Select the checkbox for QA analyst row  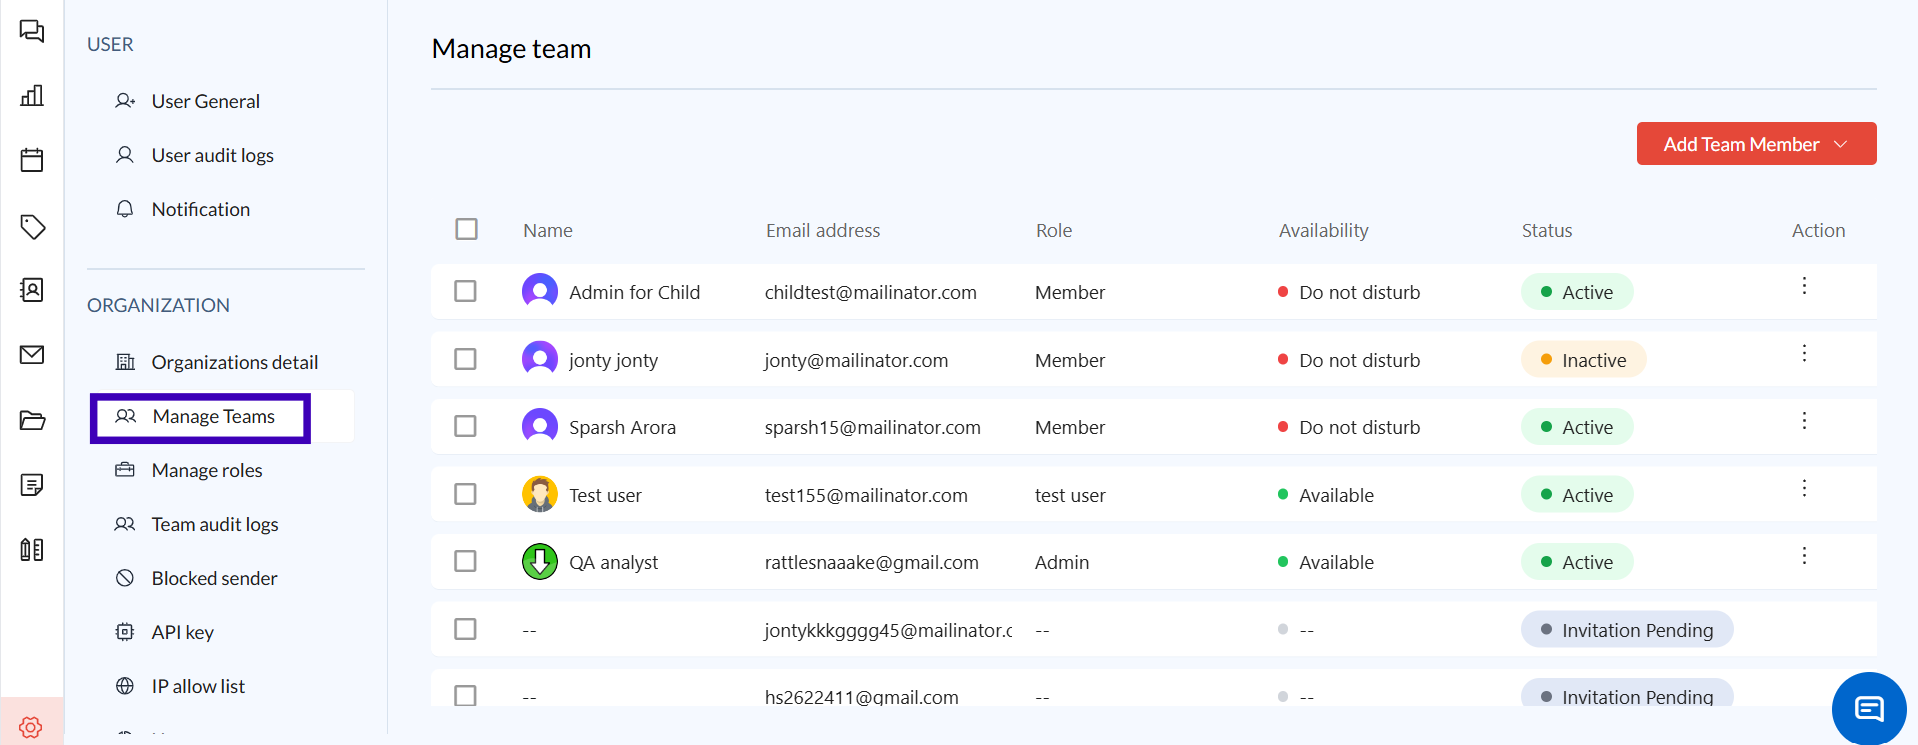coord(465,561)
